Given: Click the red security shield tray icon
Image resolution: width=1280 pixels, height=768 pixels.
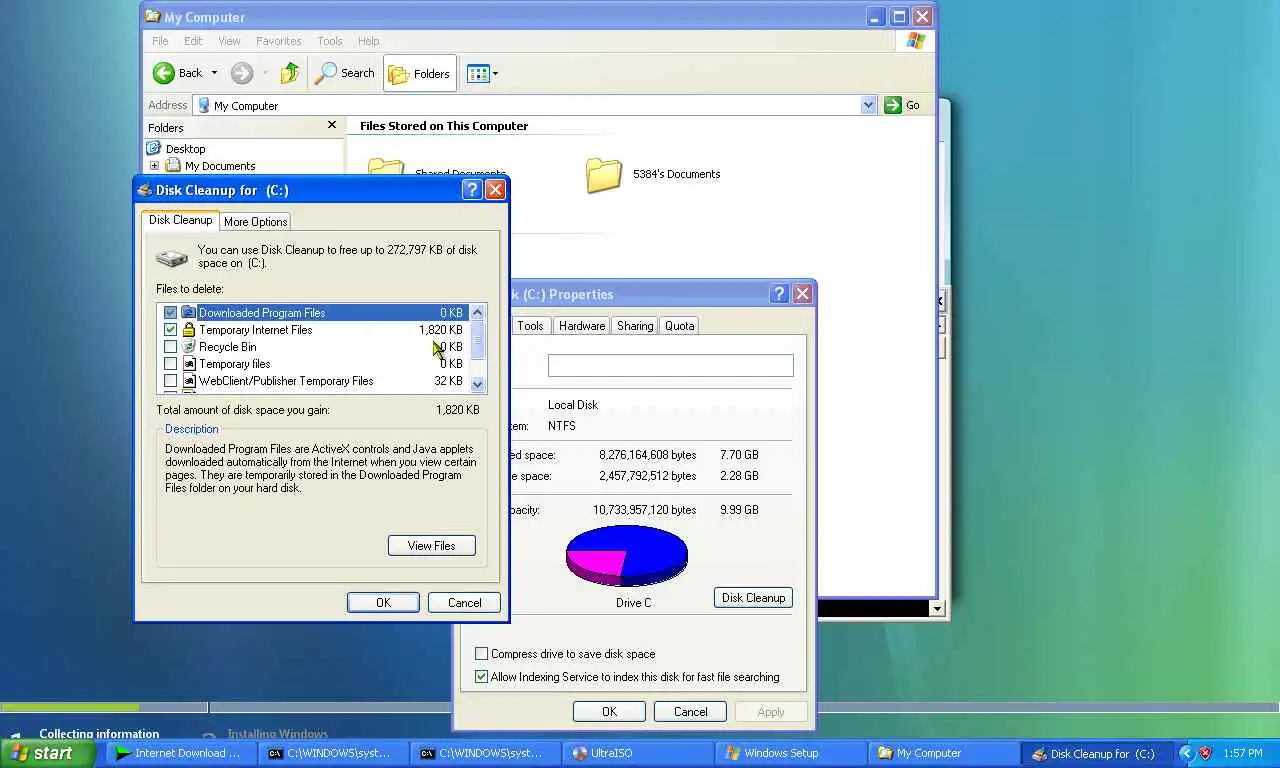Looking at the screenshot, I should [1205, 753].
